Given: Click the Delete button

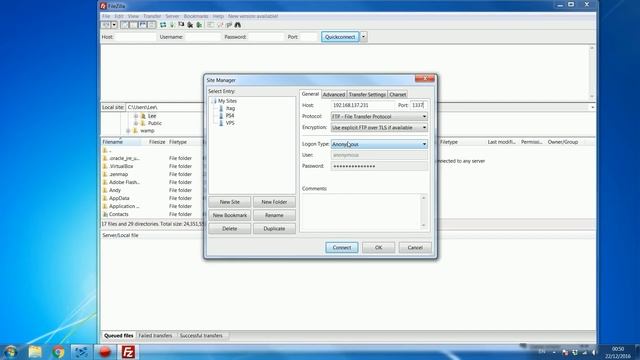Looking at the screenshot, I should pyautogui.click(x=229, y=229).
